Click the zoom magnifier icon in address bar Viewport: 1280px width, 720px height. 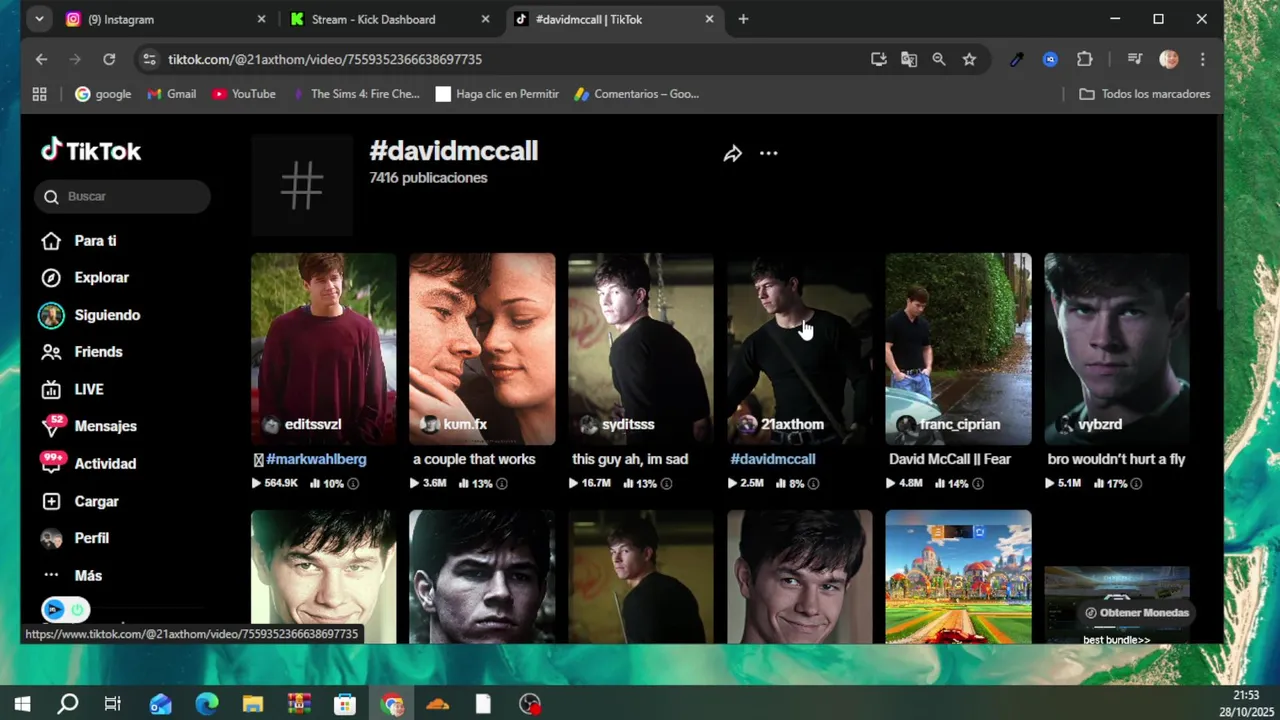[939, 59]
